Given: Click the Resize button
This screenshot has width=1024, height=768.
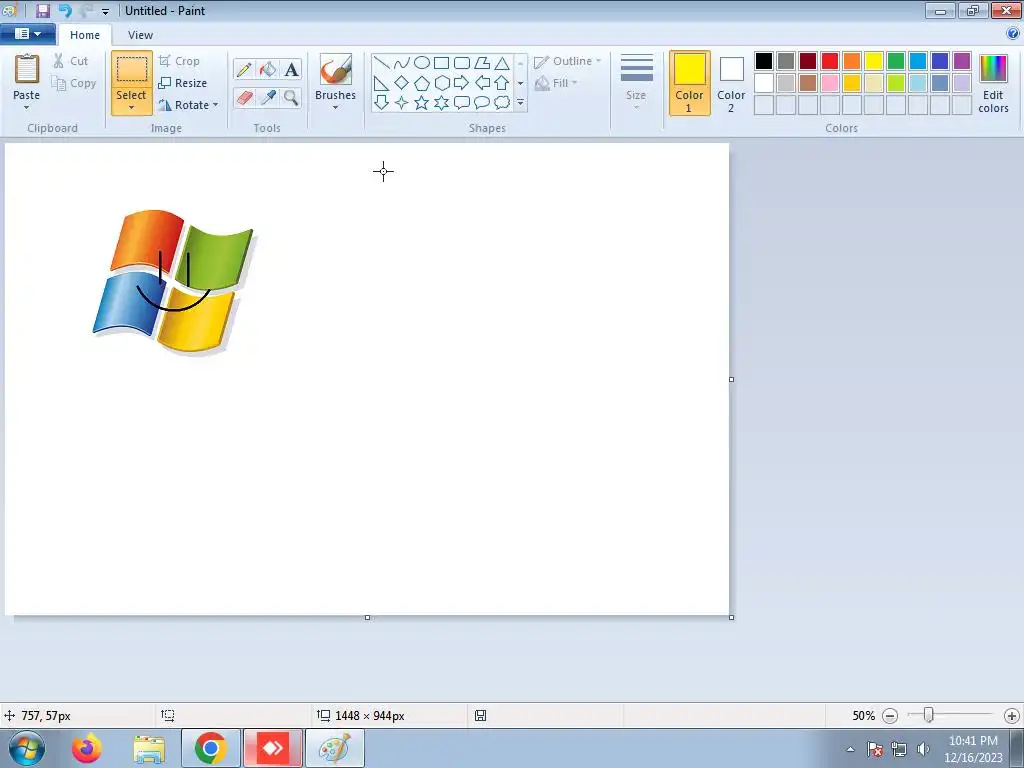Looking at the screenshot, I should tap(183, 83).
